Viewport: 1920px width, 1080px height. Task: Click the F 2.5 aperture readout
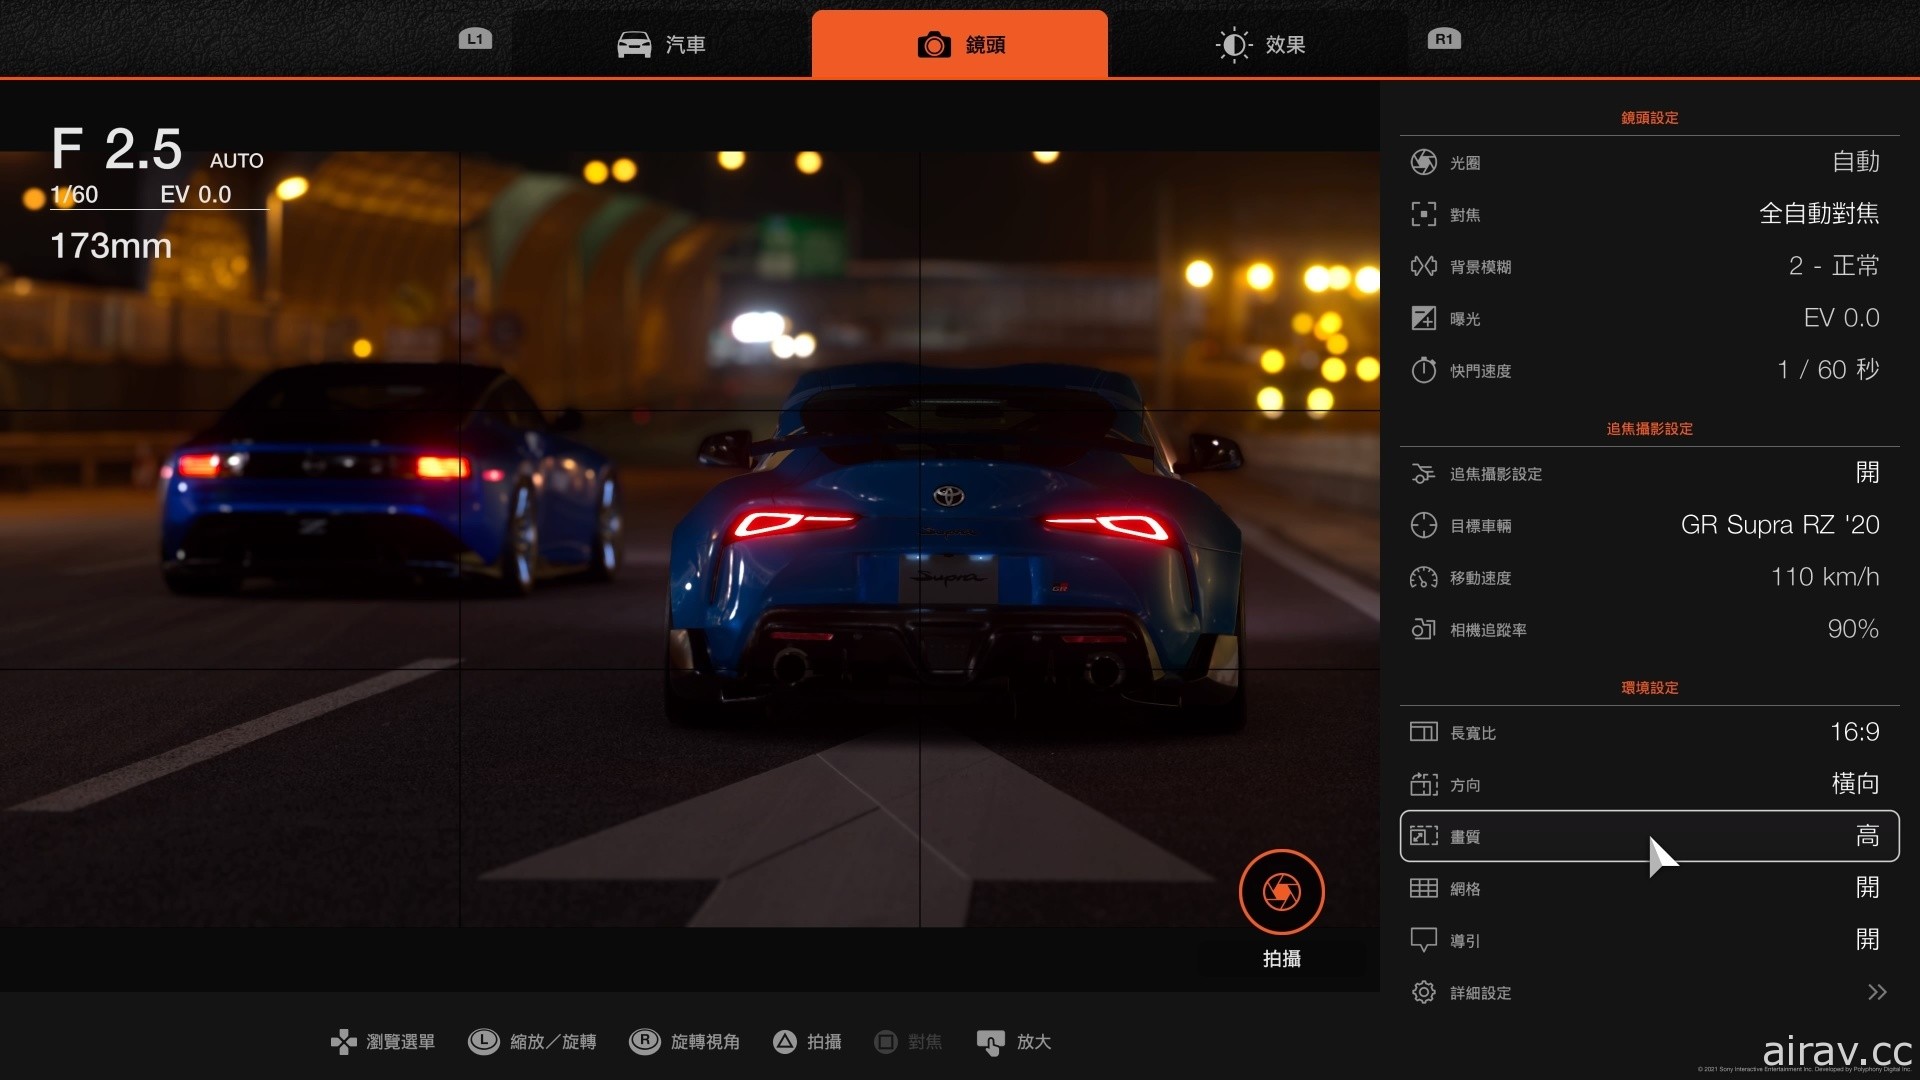point(117,149)
